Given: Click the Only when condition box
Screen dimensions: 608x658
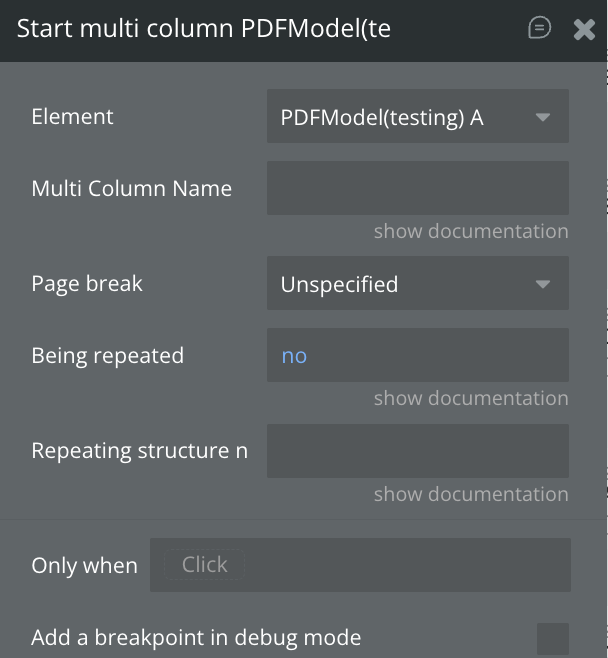Looking at the screenshot, I should [x=360, y=565].
